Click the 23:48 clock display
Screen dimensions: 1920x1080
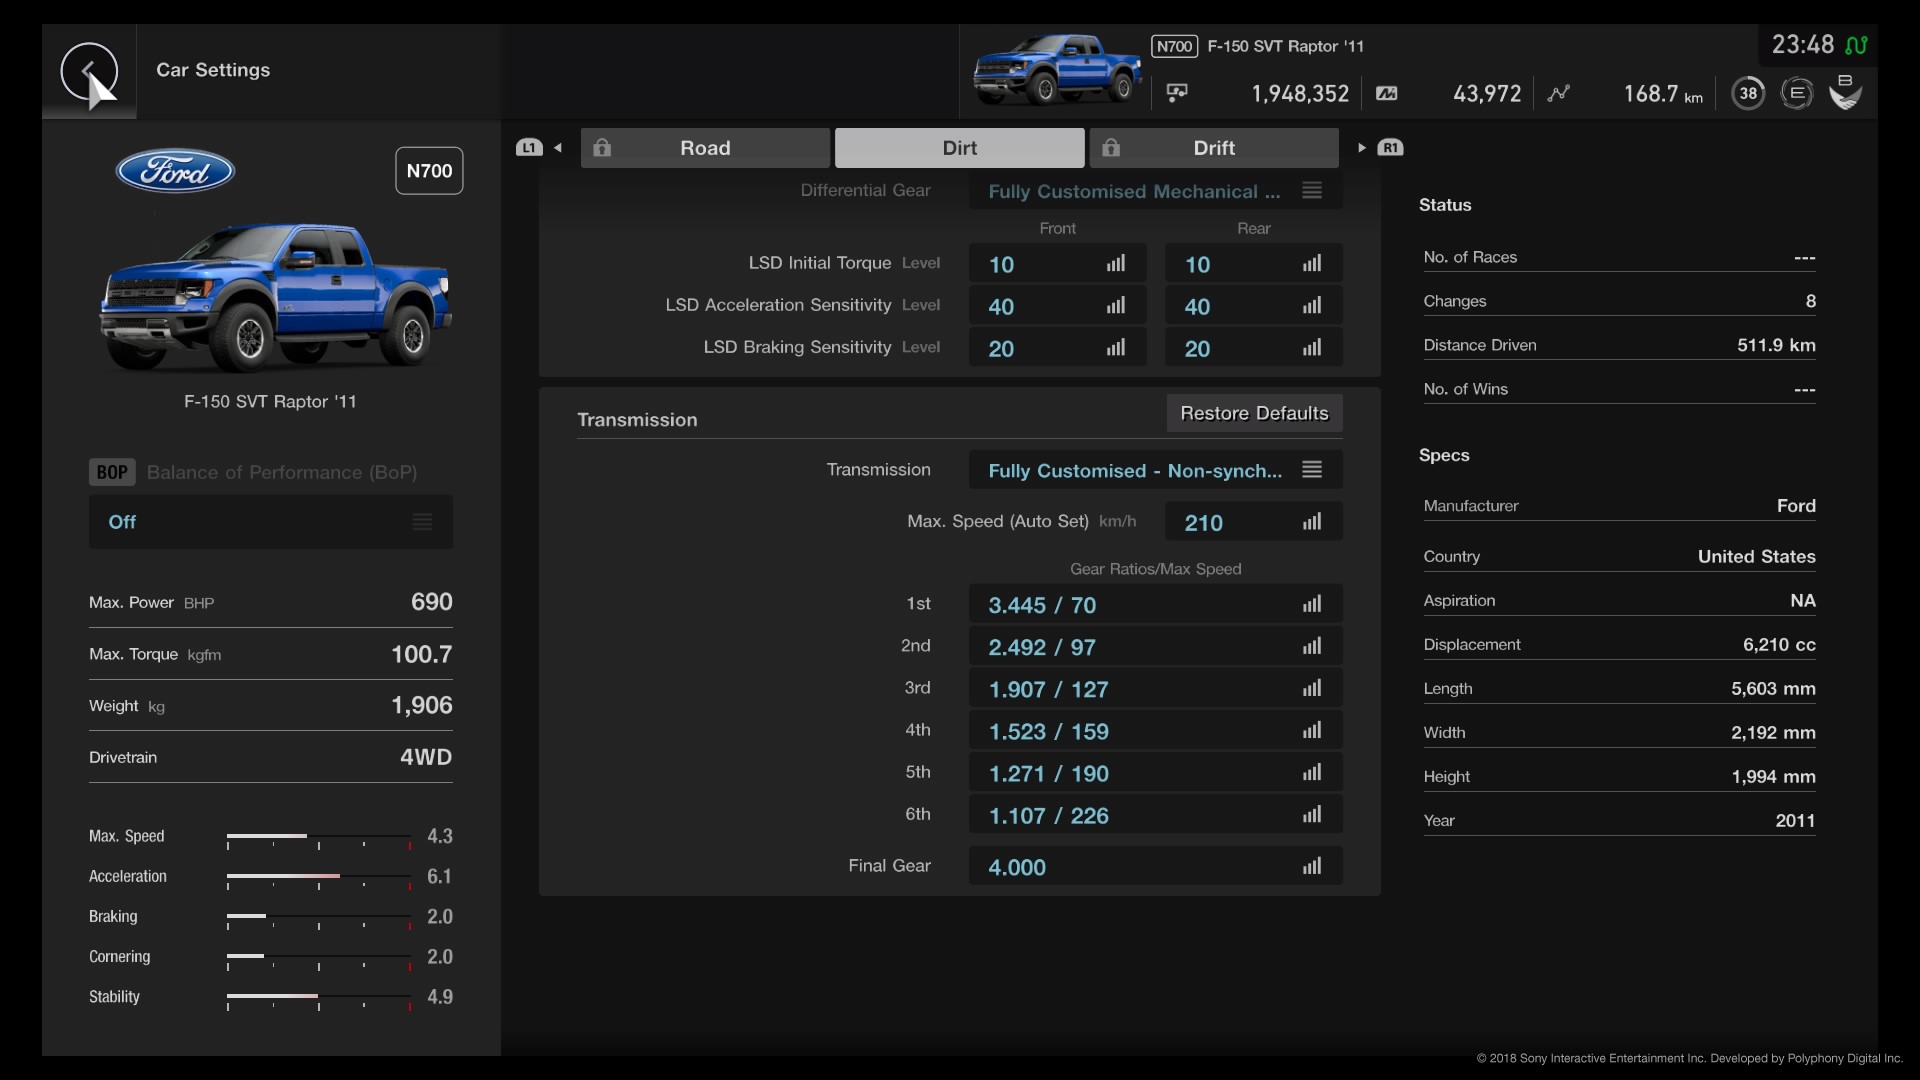tap(1802, 45)
